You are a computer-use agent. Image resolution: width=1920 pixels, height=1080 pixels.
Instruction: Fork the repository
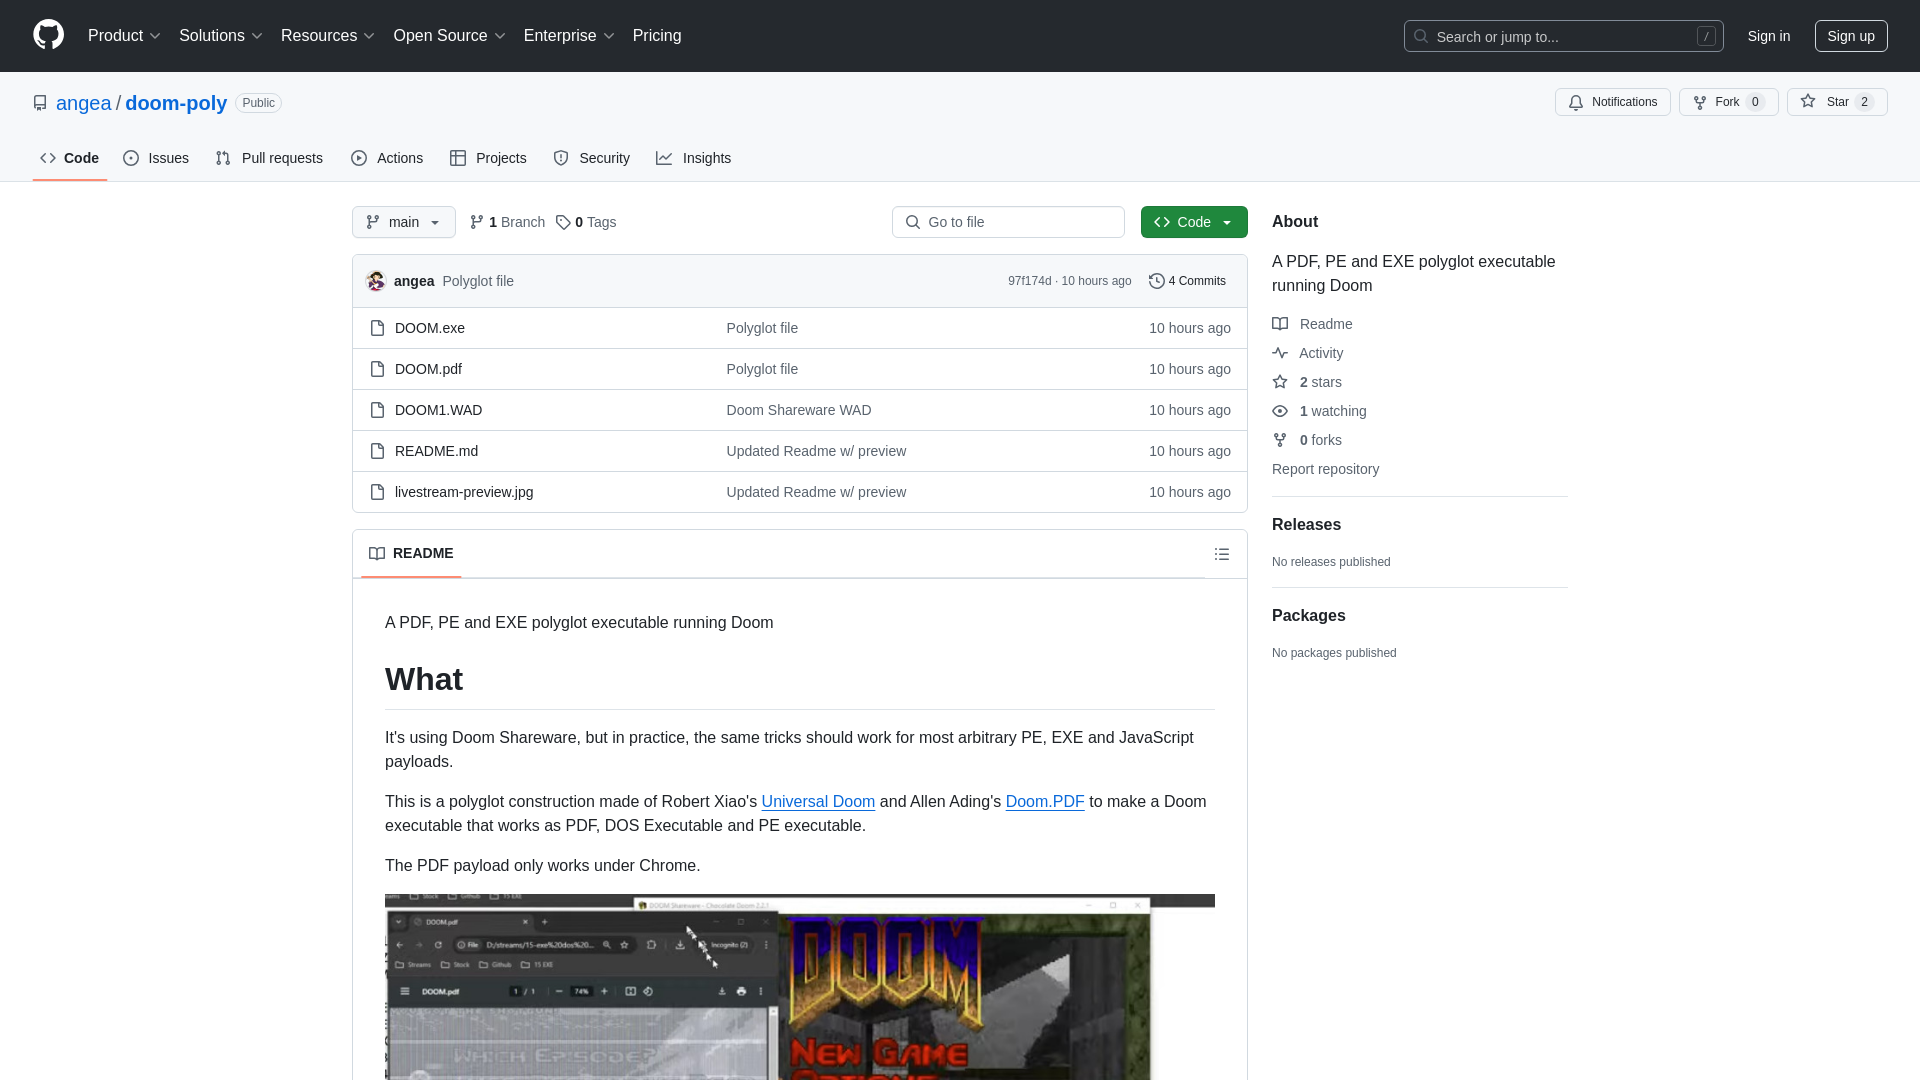click(1728, 102)
